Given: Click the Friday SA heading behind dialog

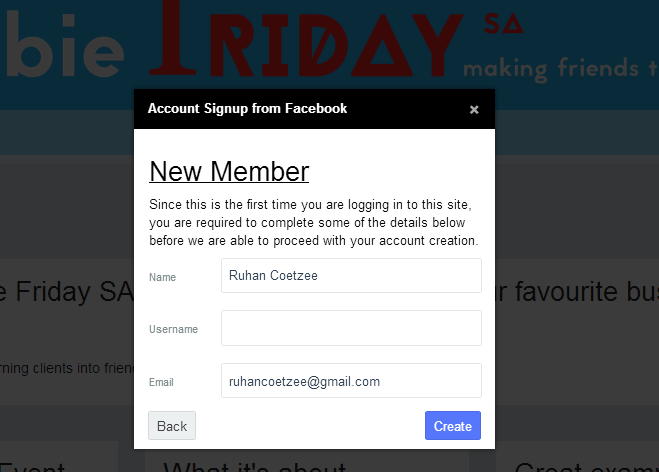Looking at the screenshot, I should pos(67,291).
